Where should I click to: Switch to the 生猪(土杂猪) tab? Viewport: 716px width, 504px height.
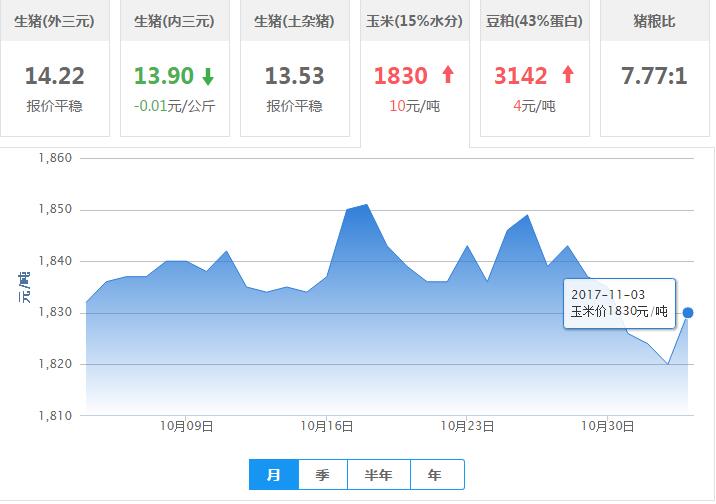(295, 68)
